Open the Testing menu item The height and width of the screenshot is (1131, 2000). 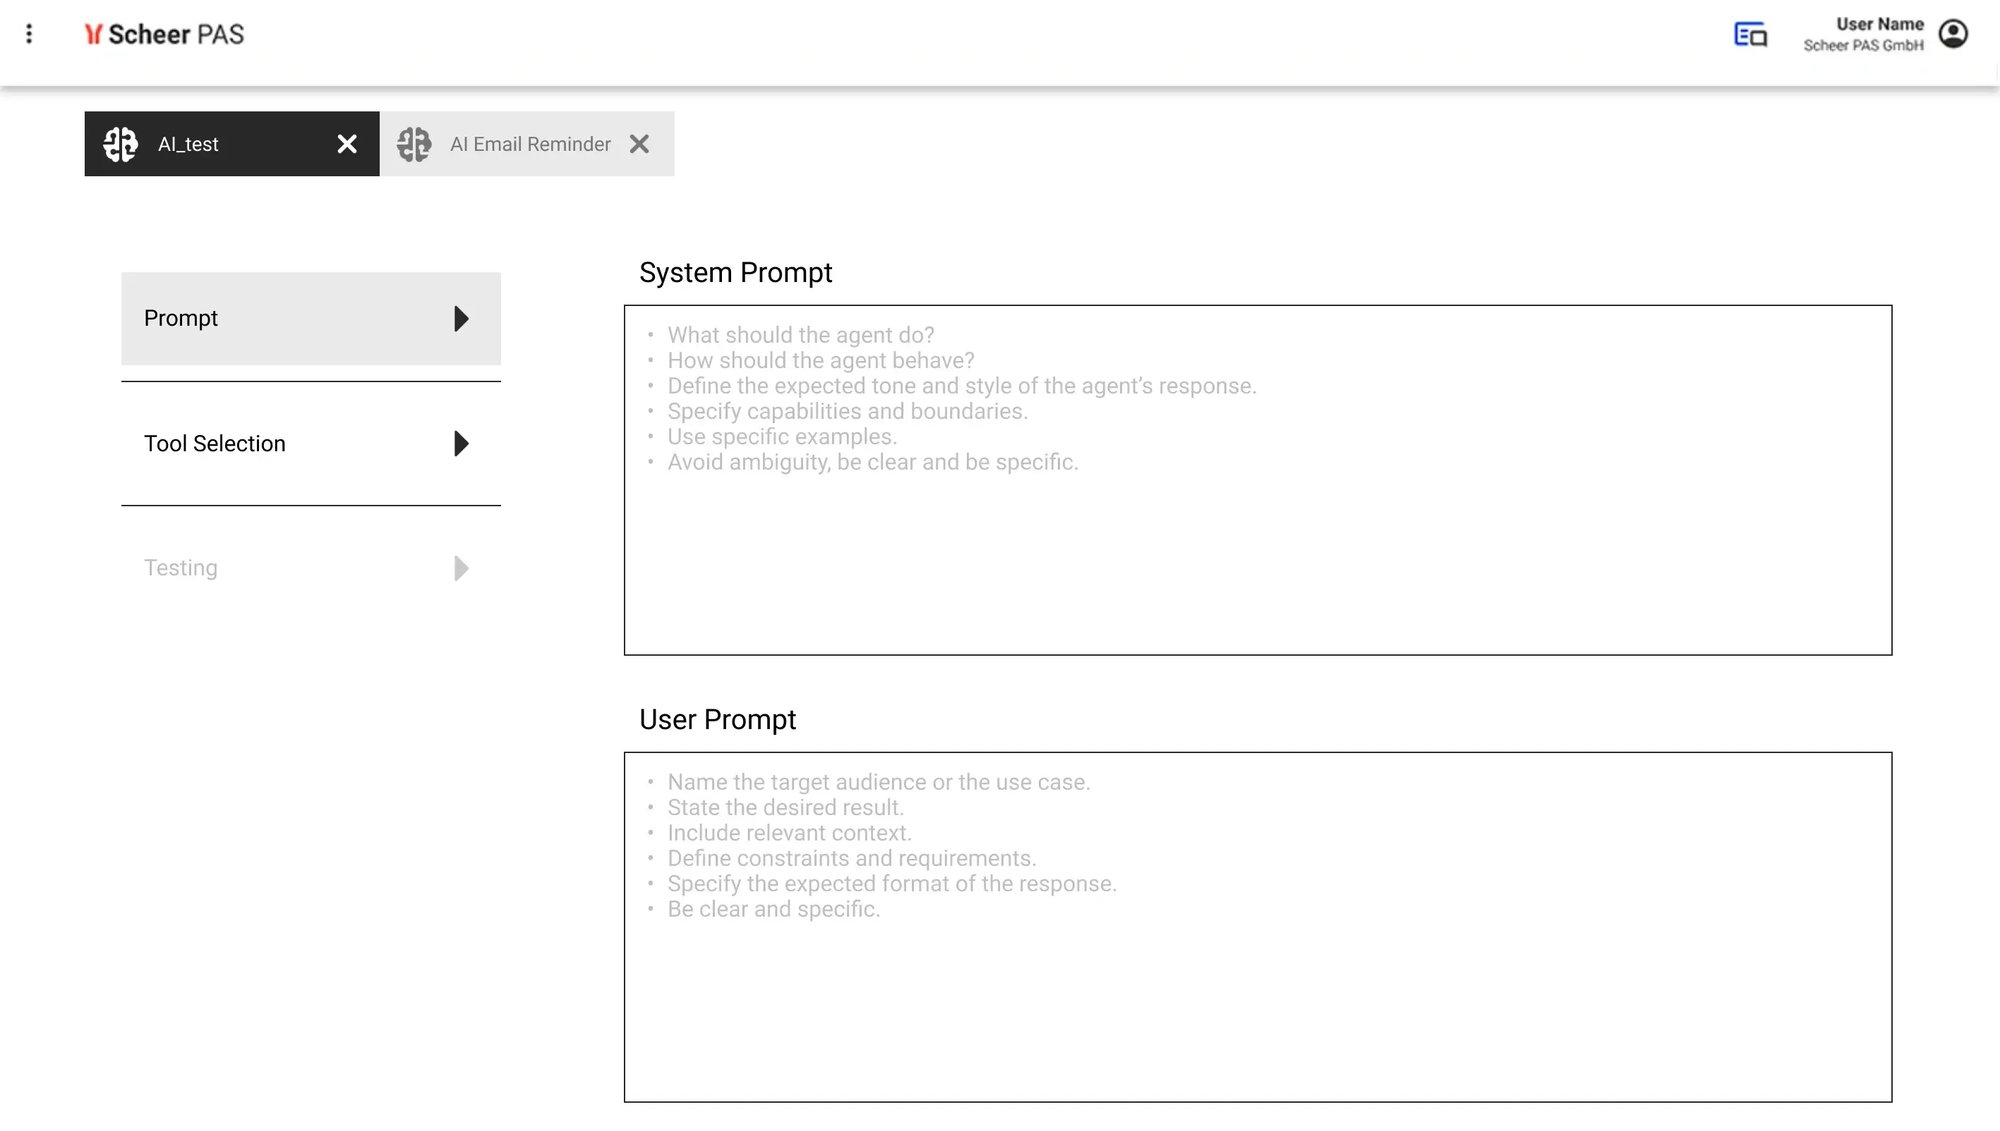[181, 568]
